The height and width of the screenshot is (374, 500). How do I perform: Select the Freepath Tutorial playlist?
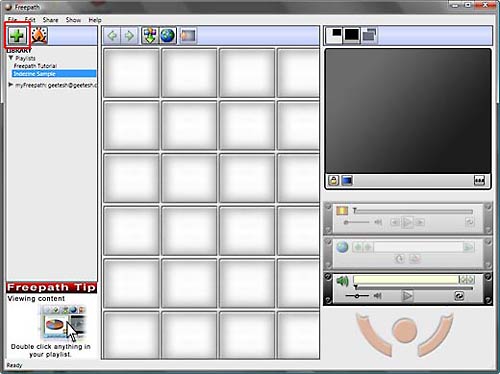pos(35,66)
